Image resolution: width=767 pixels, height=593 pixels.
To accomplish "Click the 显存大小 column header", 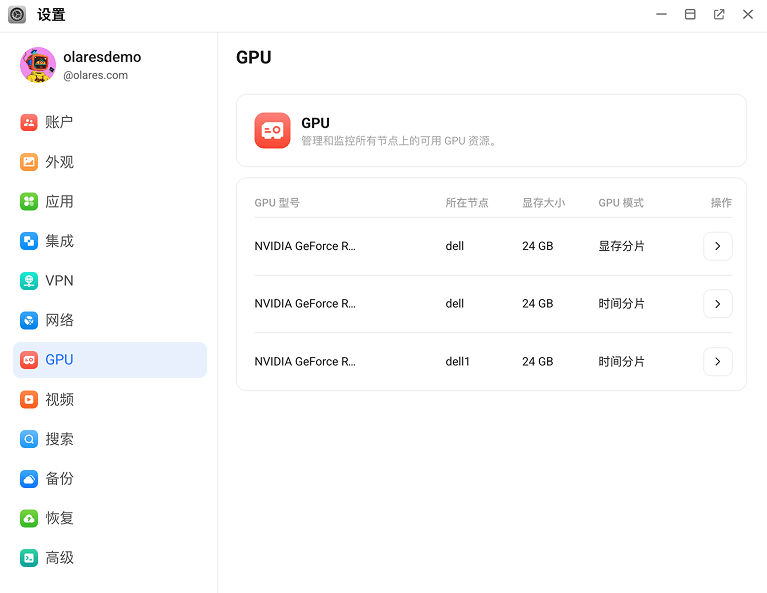I will click(543, 203).
